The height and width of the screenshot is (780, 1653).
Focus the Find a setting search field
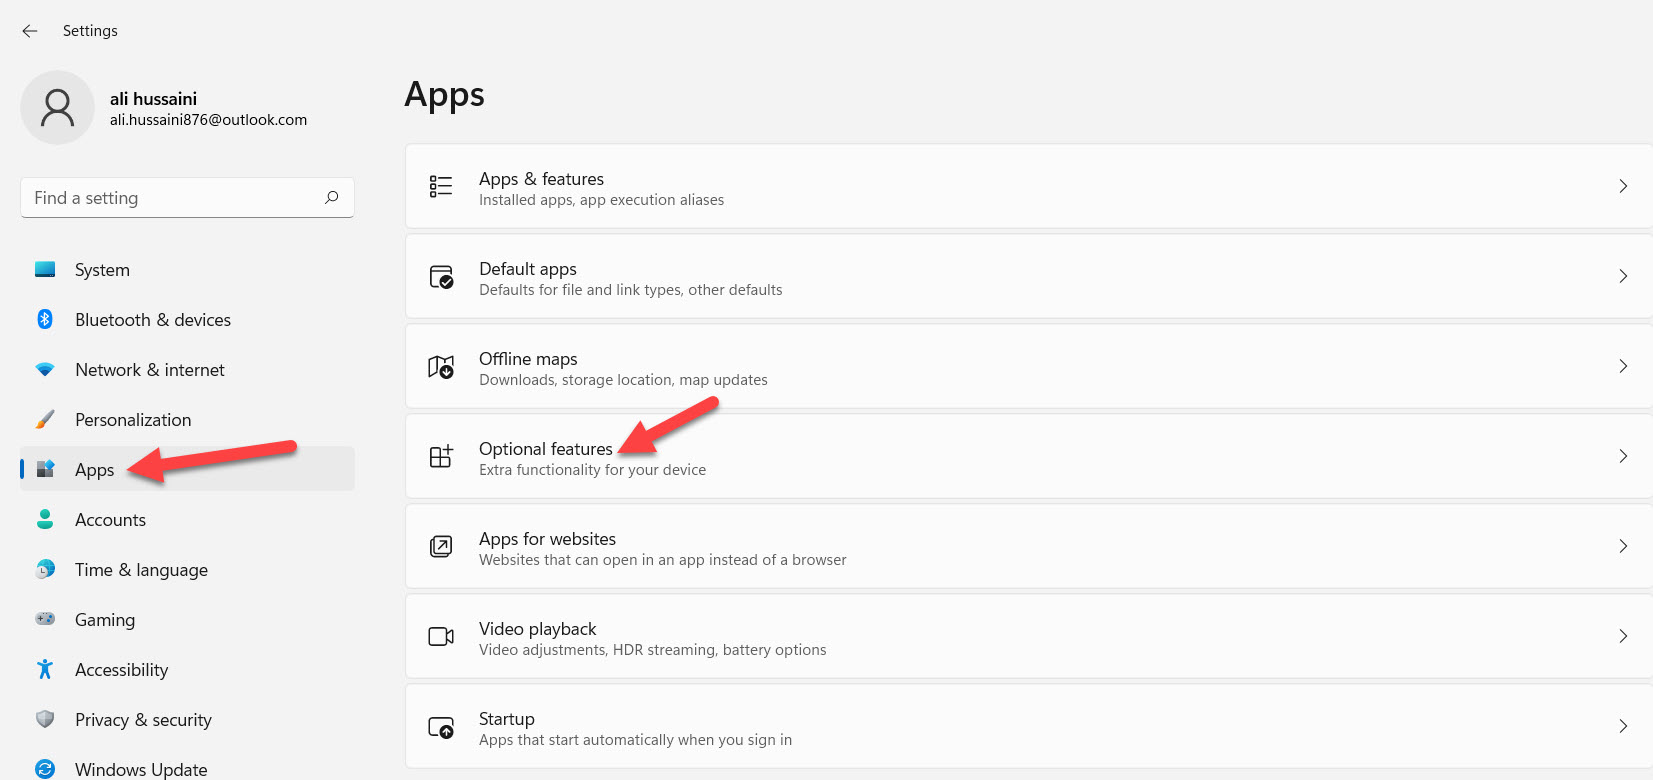pyautogui.click(x=170, y=198)
